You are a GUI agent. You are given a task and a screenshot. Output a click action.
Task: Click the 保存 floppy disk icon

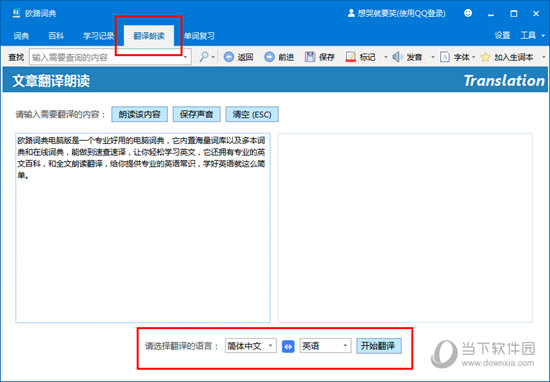click(x=310, y=57)
